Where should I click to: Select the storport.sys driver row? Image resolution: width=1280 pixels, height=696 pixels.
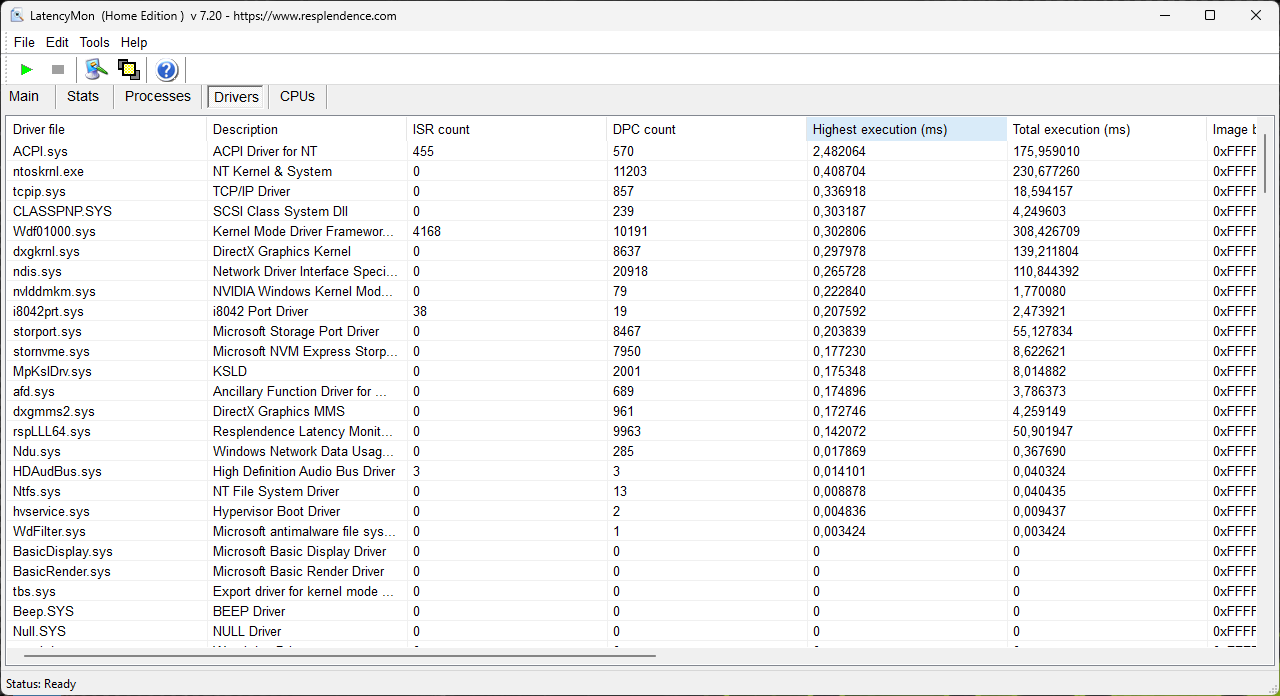click(632, 331)
